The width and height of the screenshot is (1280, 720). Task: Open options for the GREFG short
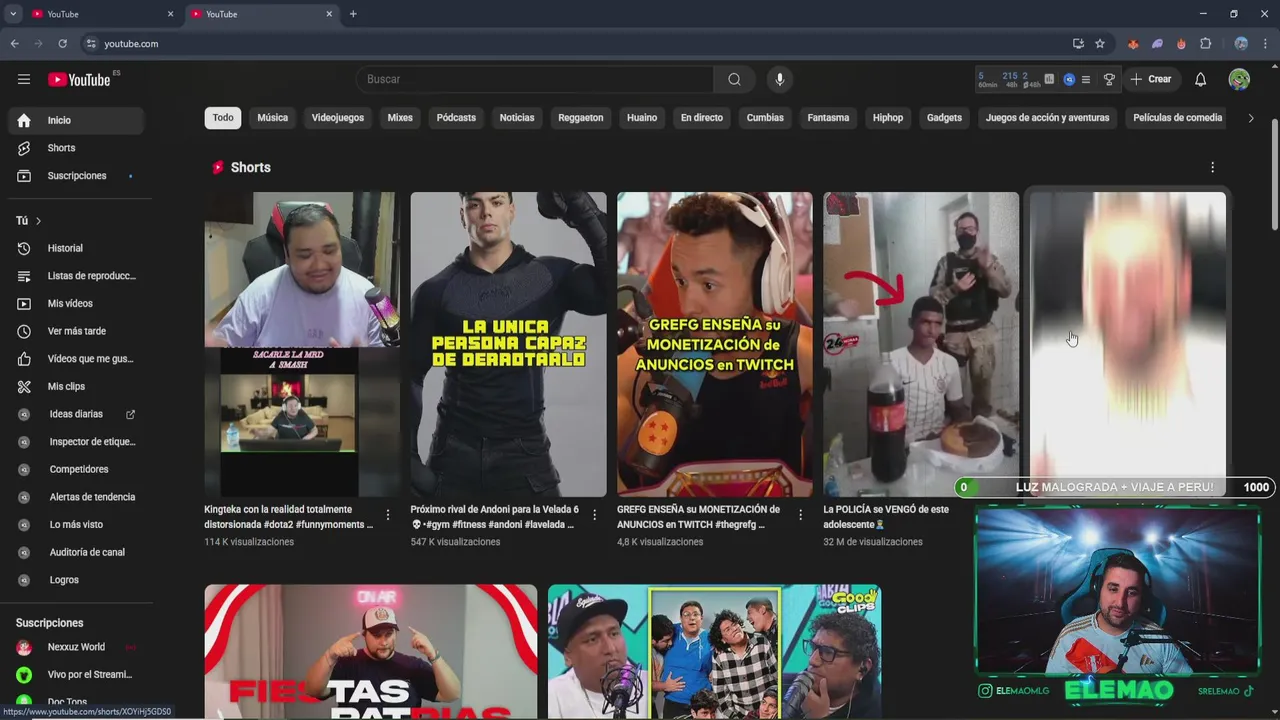coord(800,515)
